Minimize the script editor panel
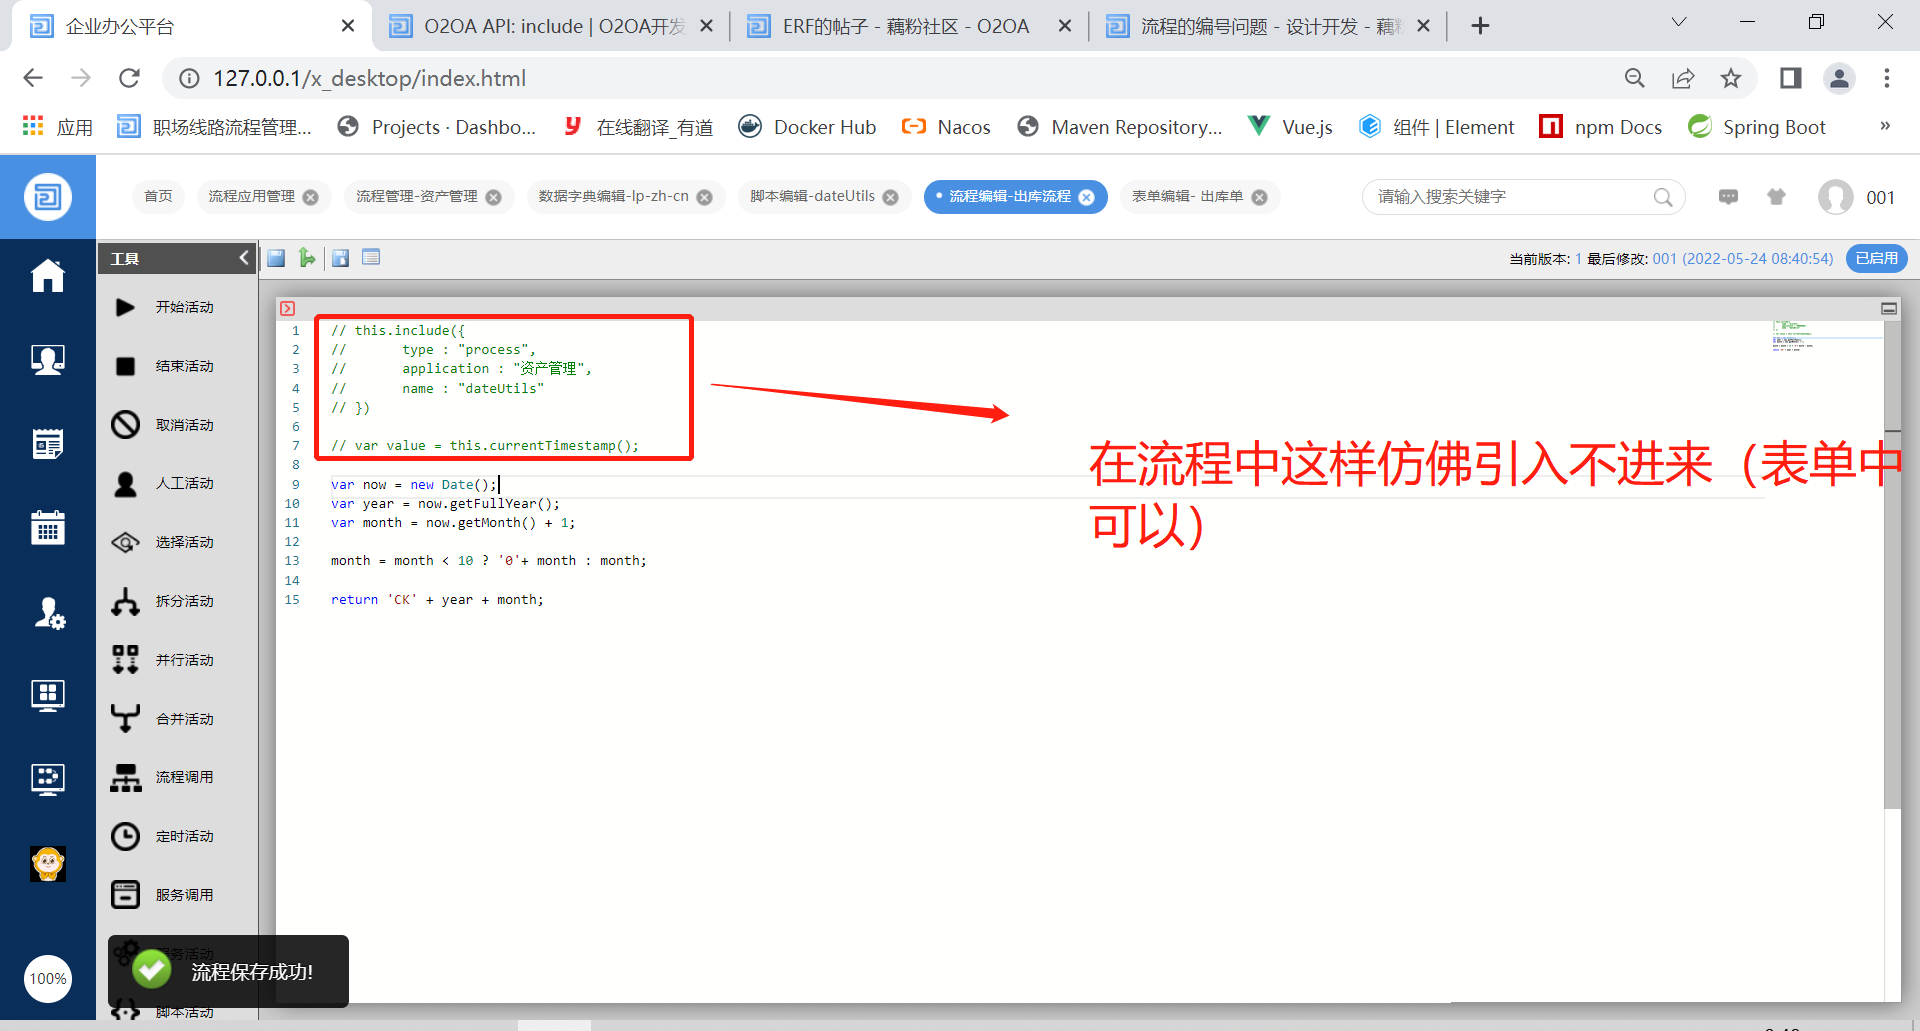1920x1031 pixels. [x=1889, y=308]
